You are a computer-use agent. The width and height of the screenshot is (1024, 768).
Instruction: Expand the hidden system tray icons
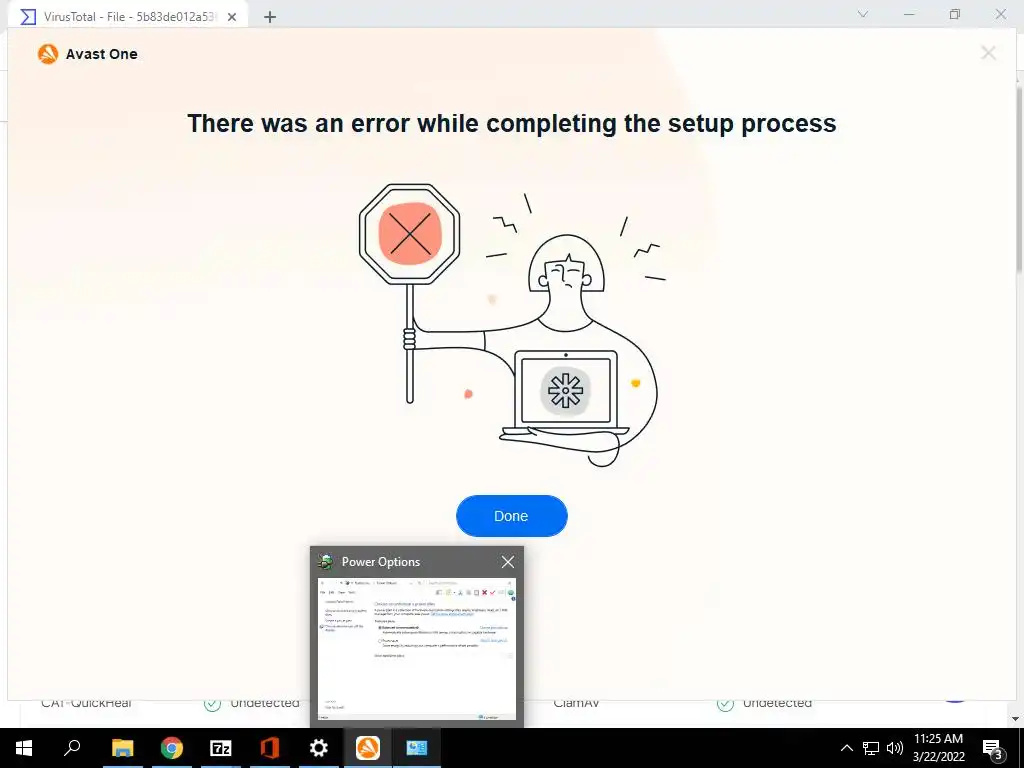coord(846,748)
